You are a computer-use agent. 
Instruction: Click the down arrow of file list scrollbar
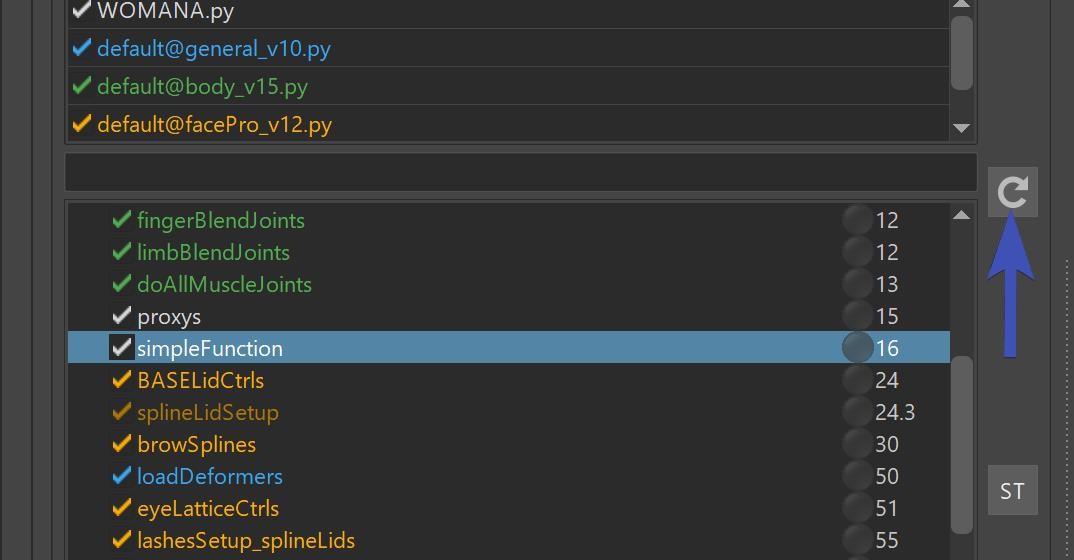pos(962,128)
